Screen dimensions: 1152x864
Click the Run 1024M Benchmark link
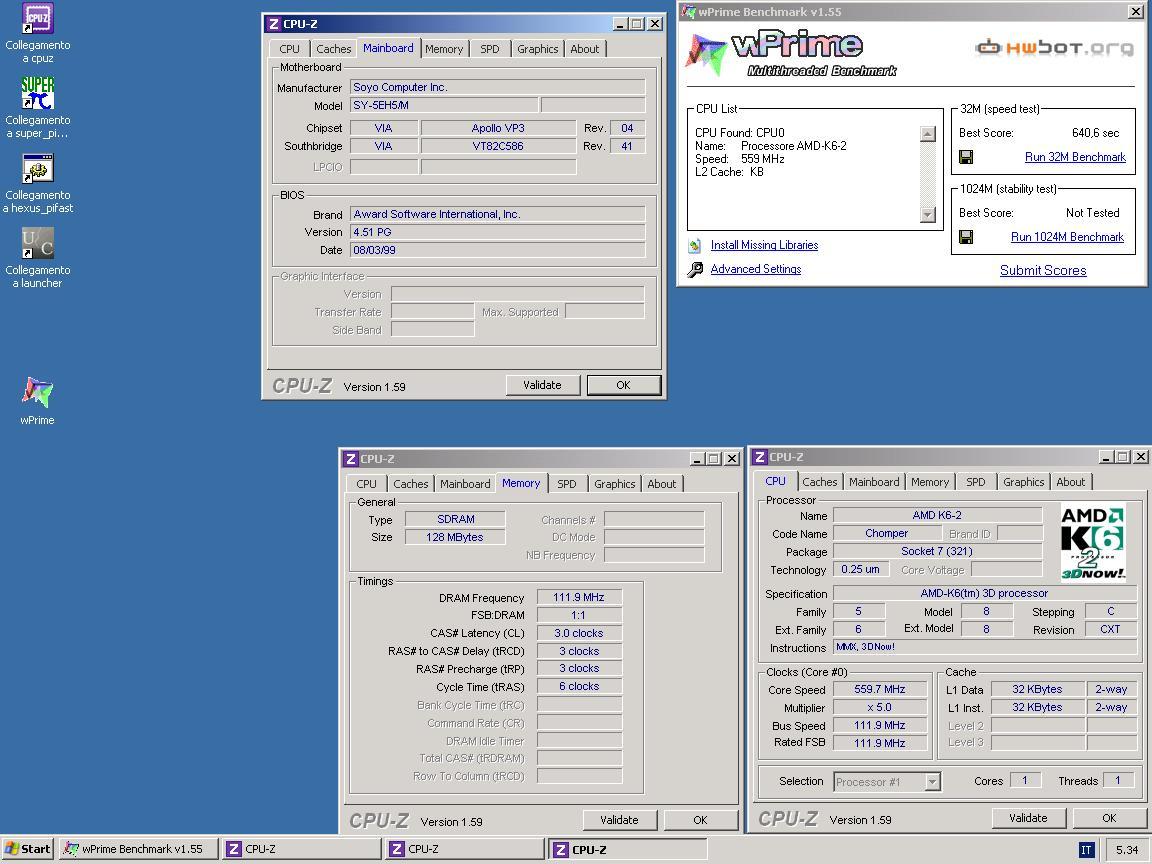(x=1067, y=237)
